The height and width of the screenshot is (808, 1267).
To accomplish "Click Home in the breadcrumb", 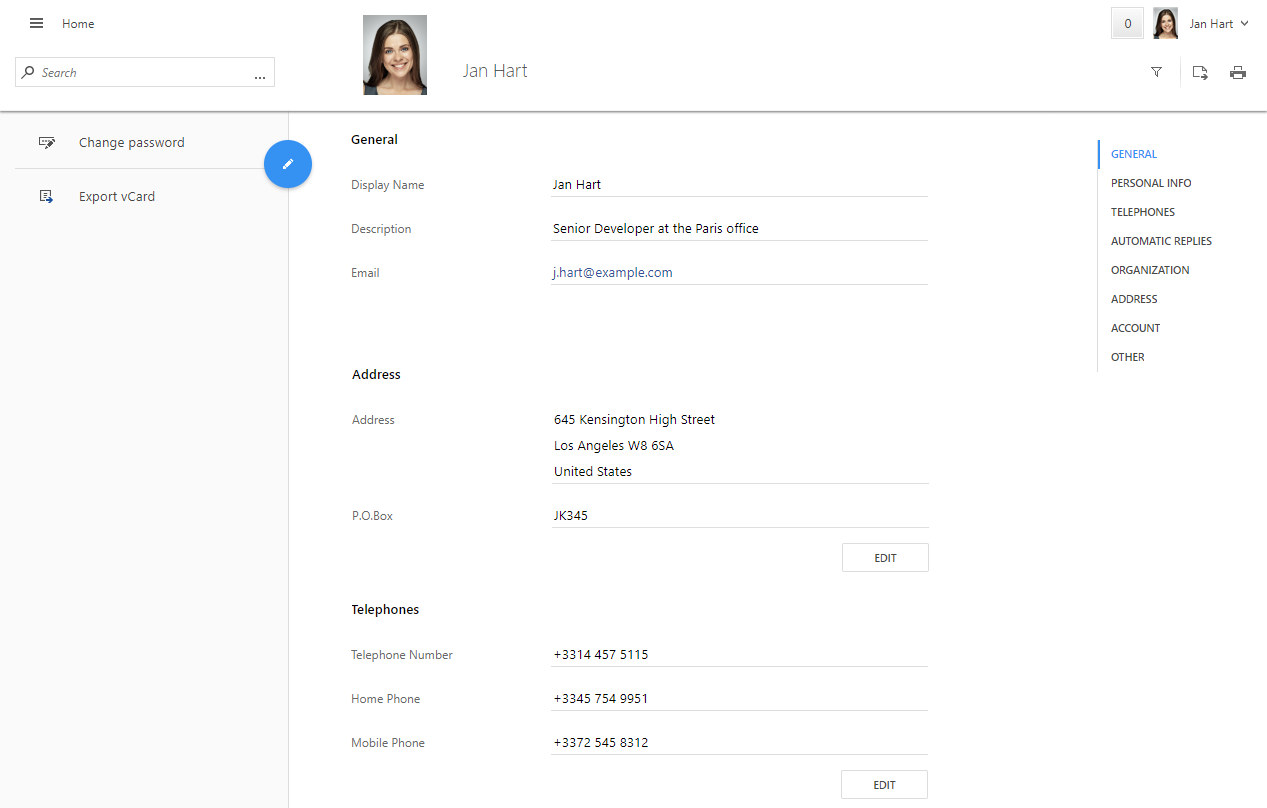I will point(77,23).
